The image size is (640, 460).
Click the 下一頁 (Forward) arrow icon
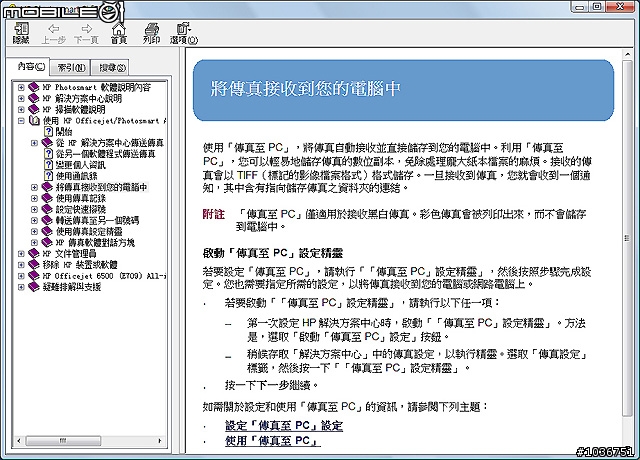87,29
